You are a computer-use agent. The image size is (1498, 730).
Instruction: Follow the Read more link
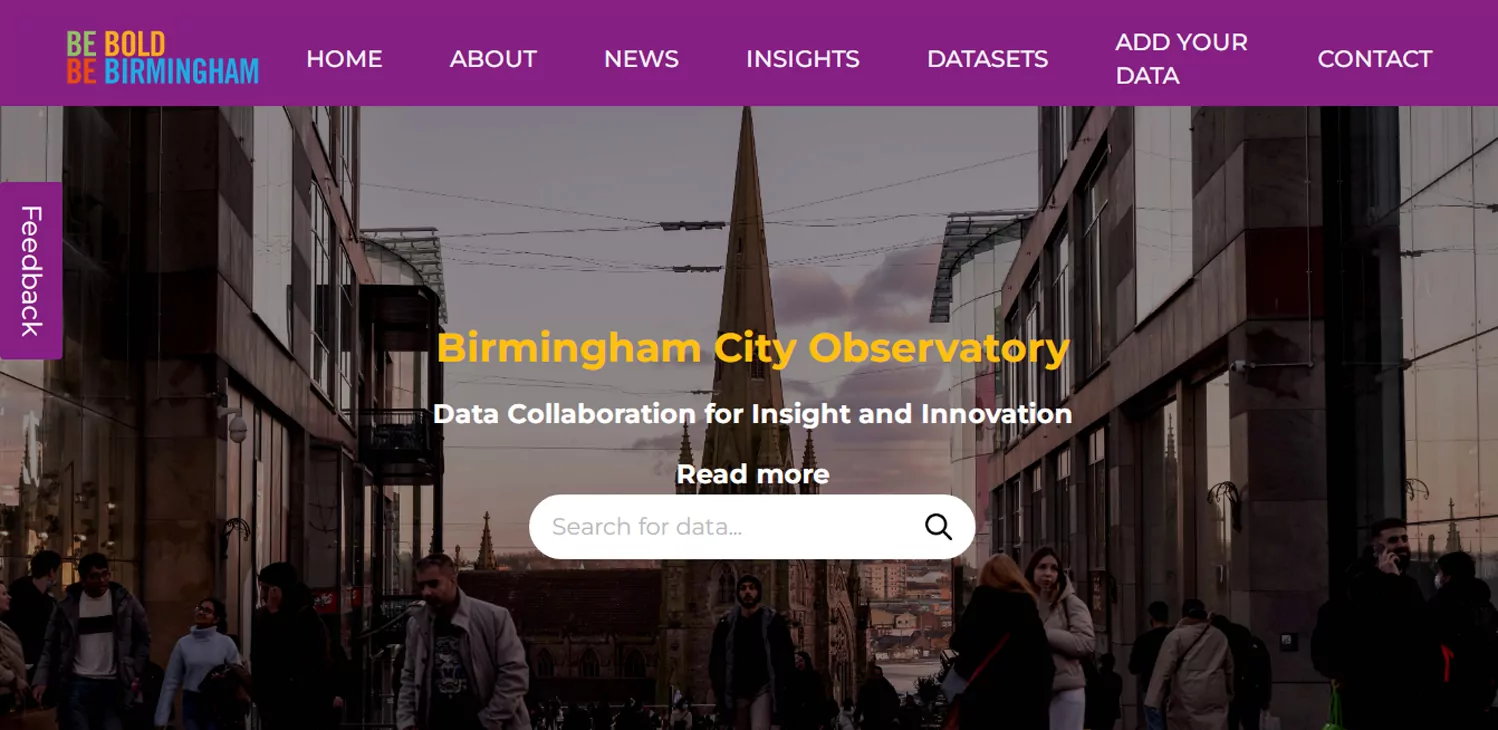(753, 474)
